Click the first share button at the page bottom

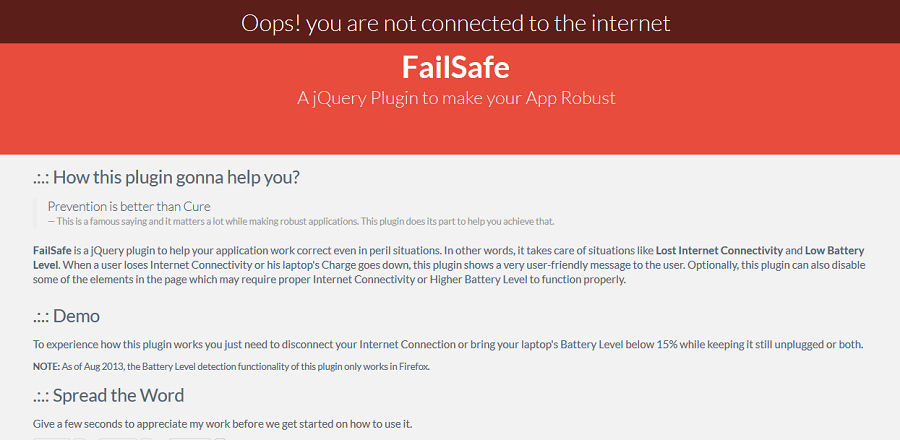pos(52,437)
